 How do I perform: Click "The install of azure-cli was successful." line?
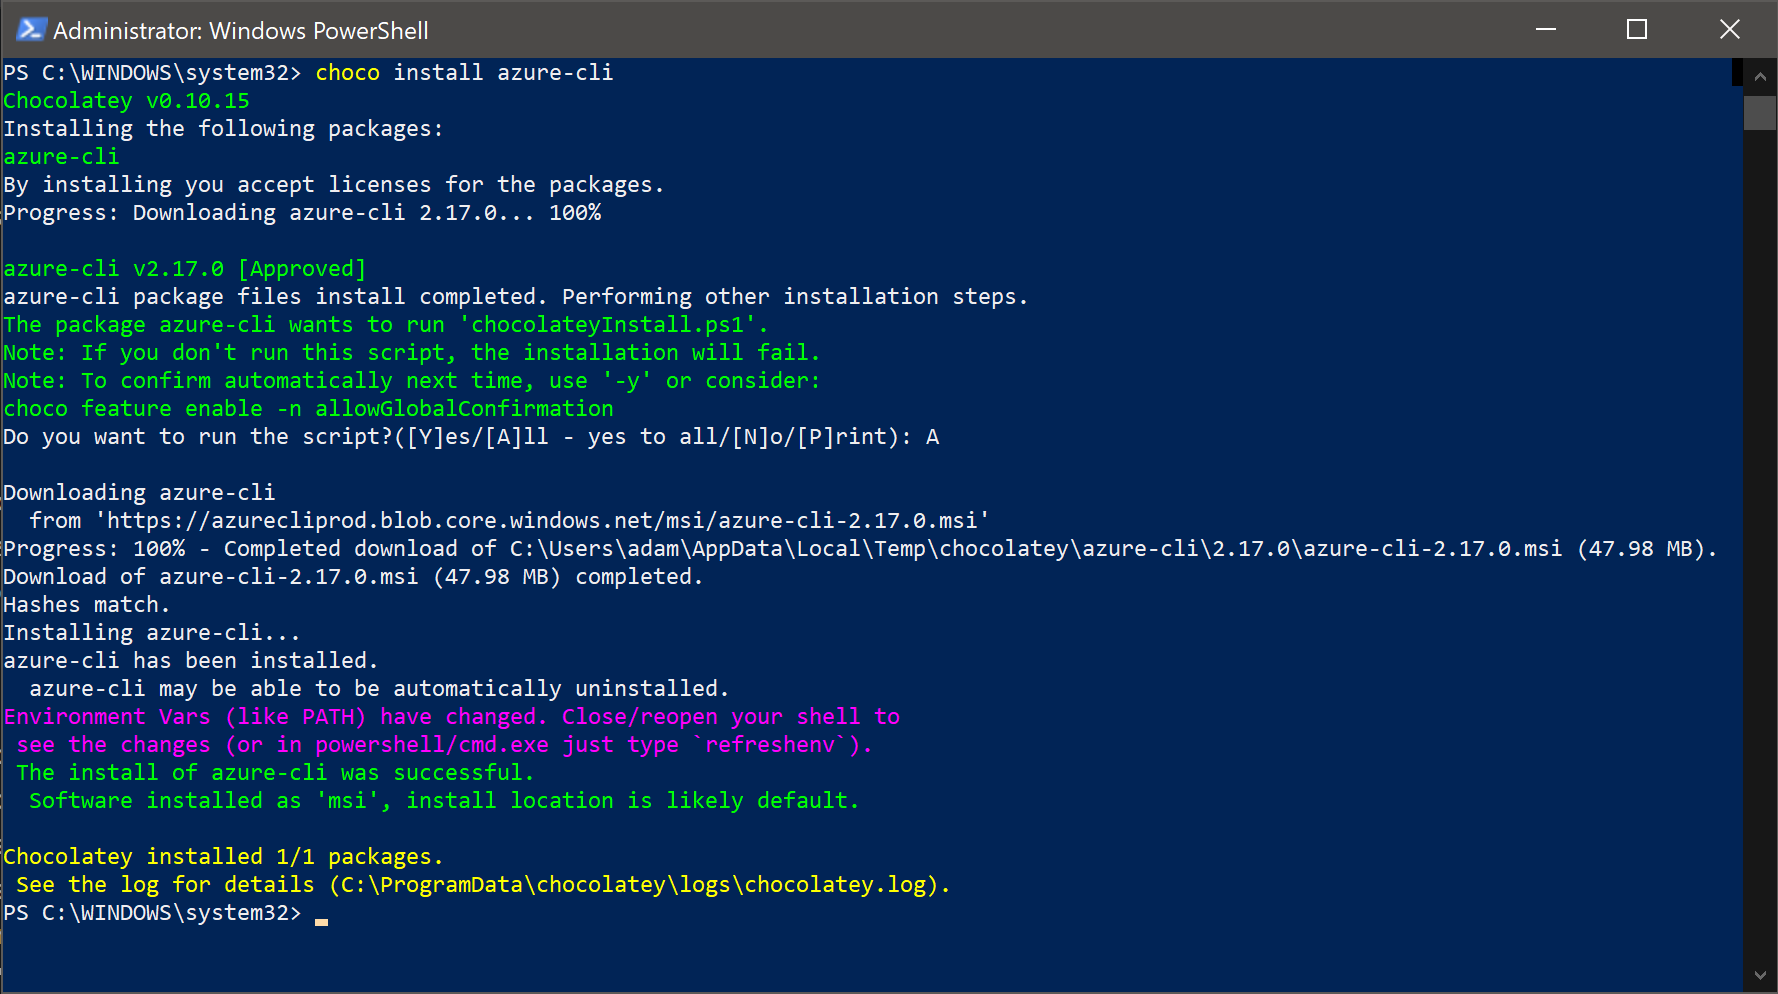tap(275, 773)
